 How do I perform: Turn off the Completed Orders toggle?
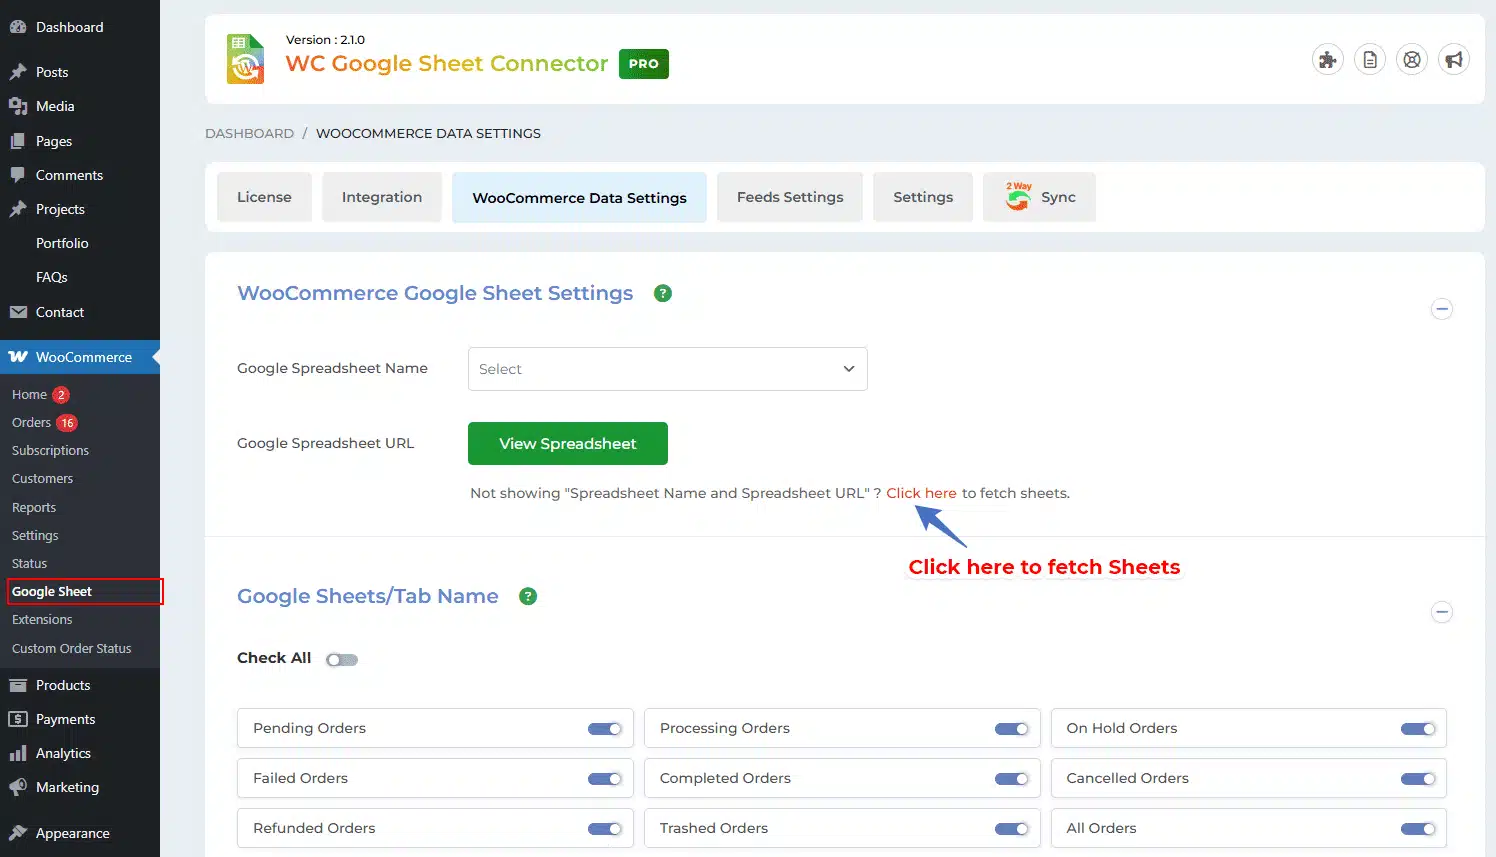point(1011,779)
